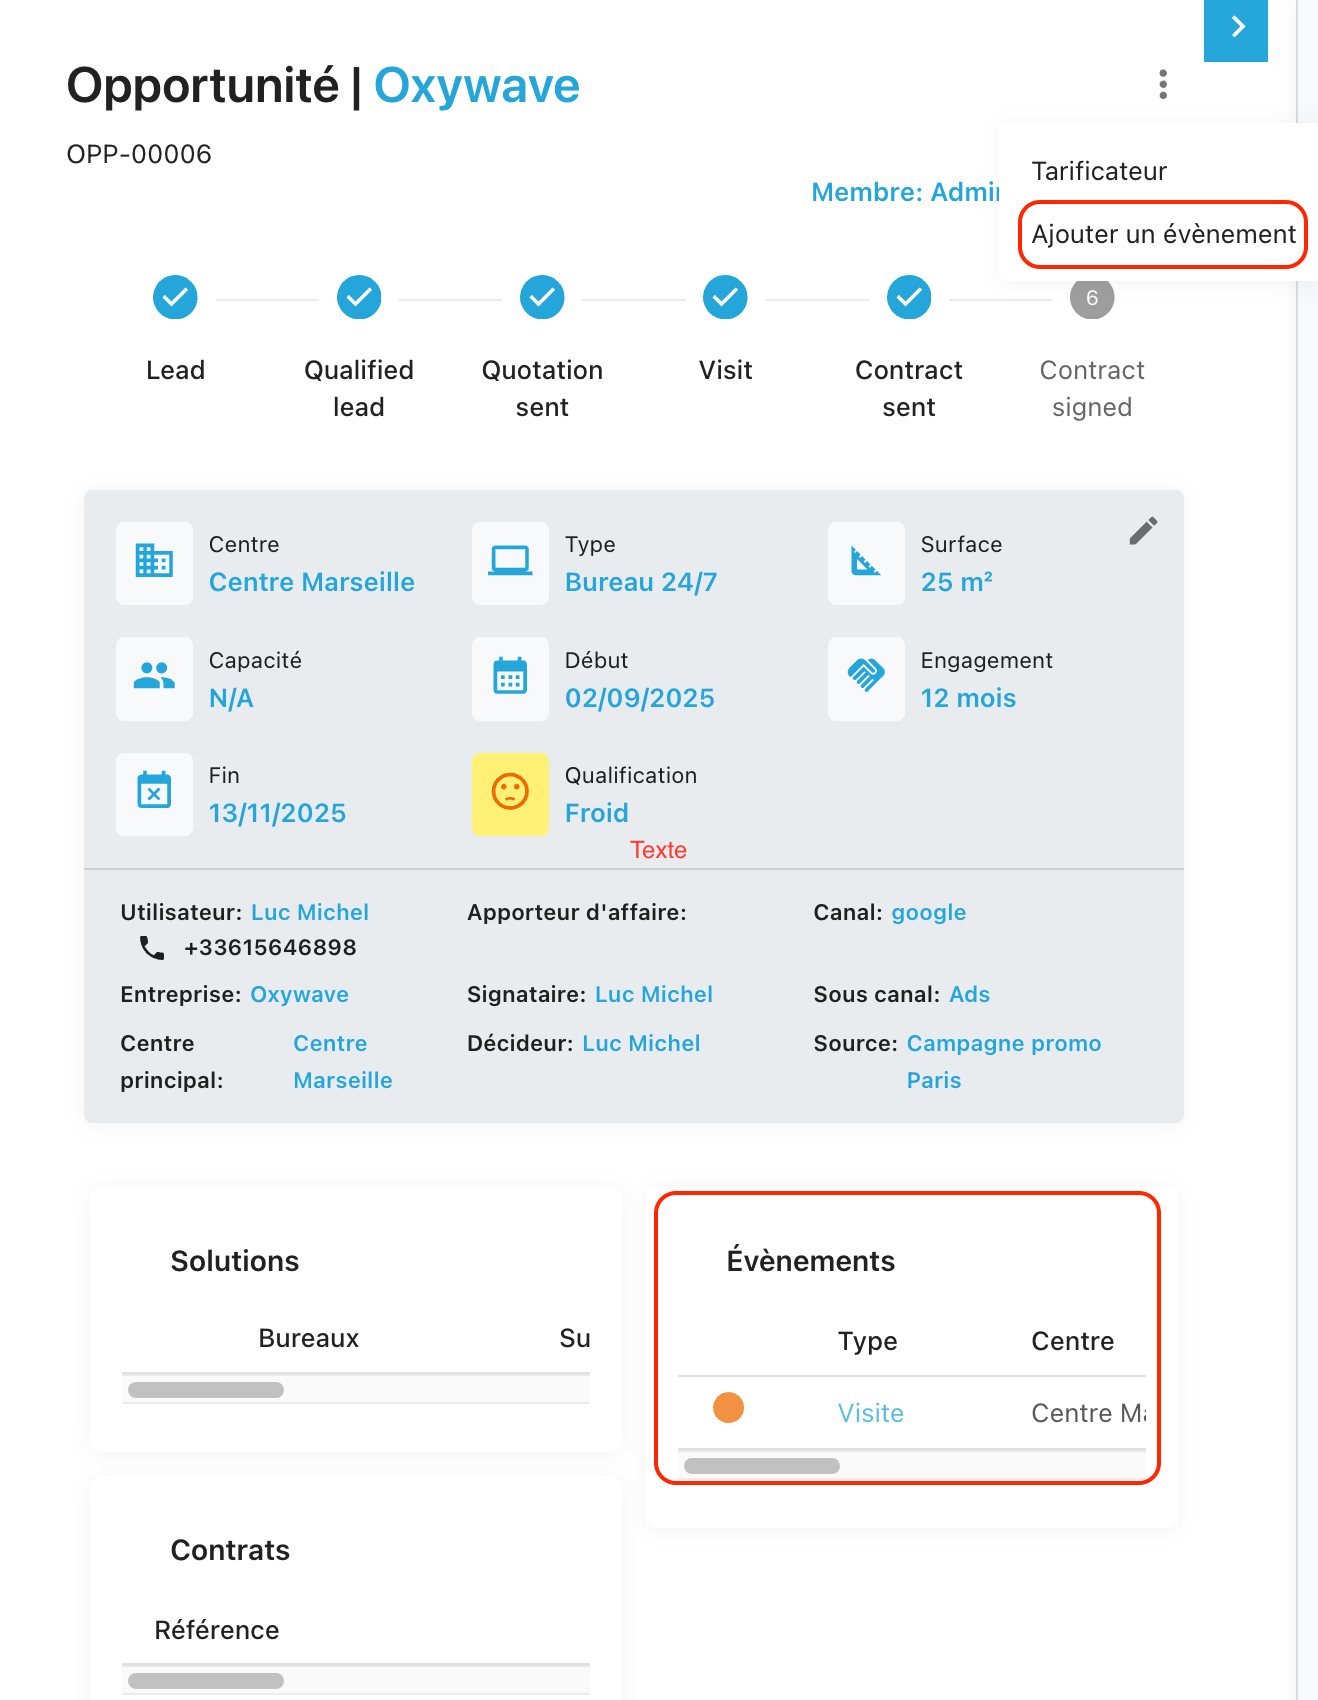Click the Fin calendar-cancel icon
The height and width of the screenshot is (1700, 1318).
[154, 793]
